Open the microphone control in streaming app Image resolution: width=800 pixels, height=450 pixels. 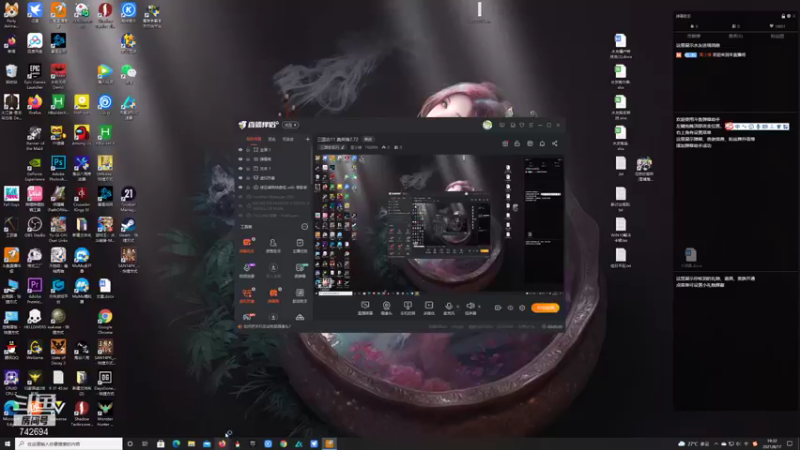[448, 307]
